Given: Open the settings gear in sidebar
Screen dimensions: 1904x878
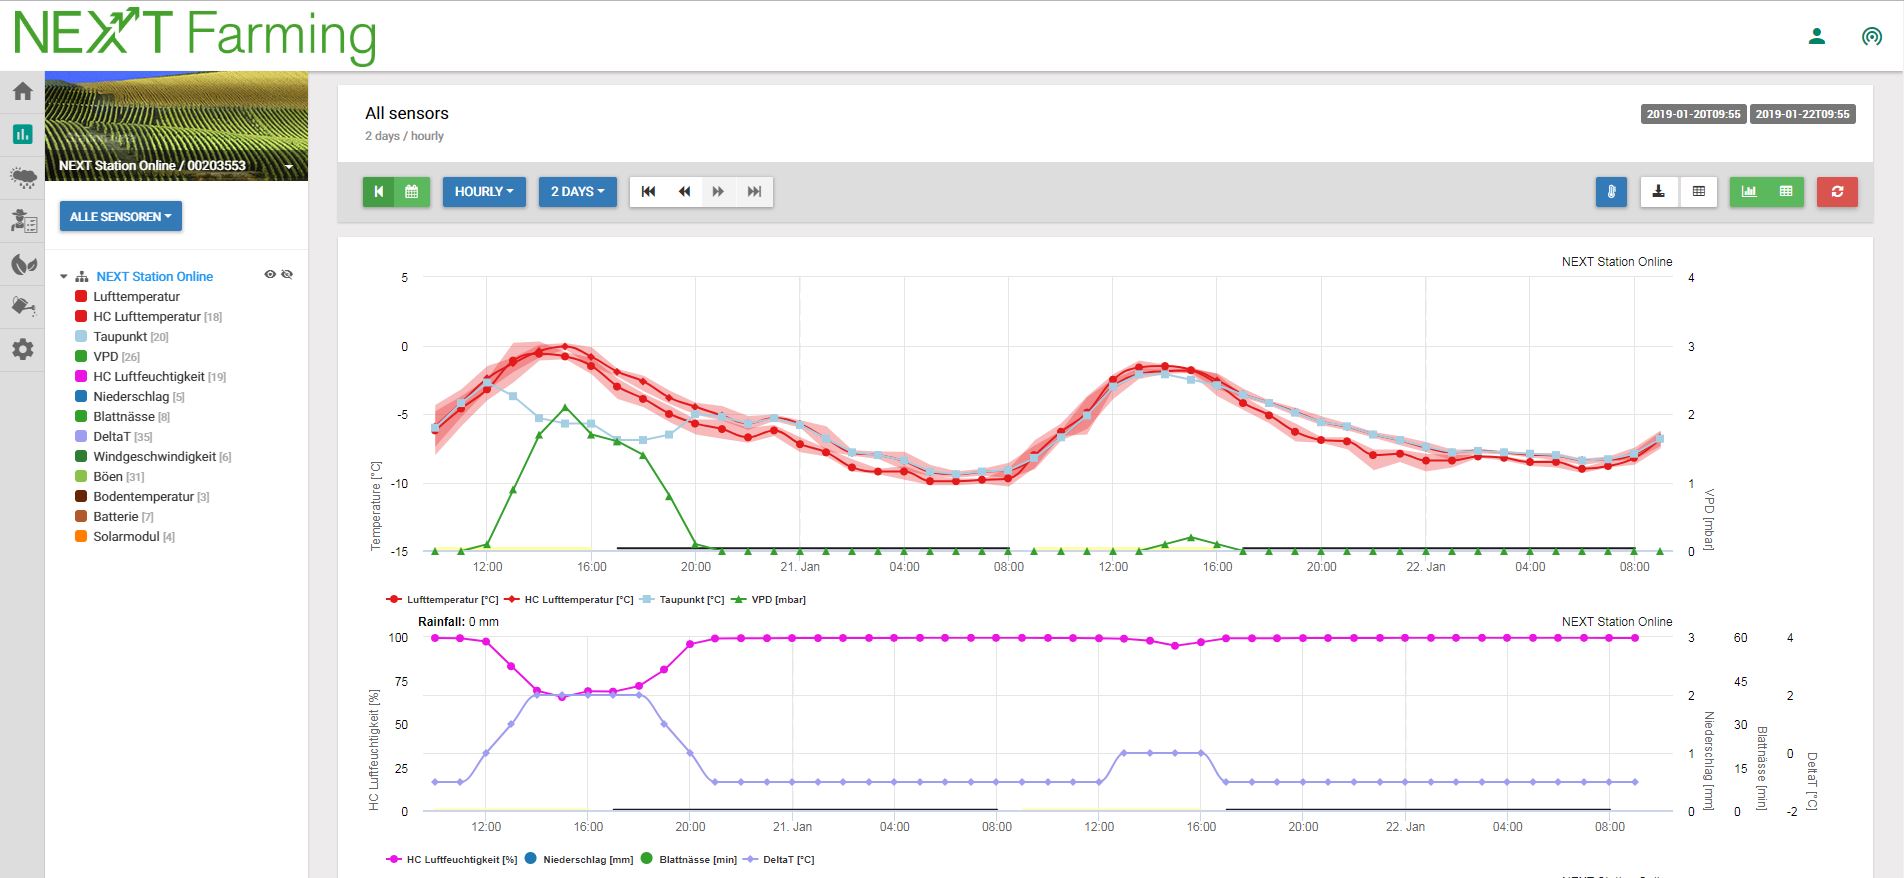Looking at the screenshot, I should 22,349.
